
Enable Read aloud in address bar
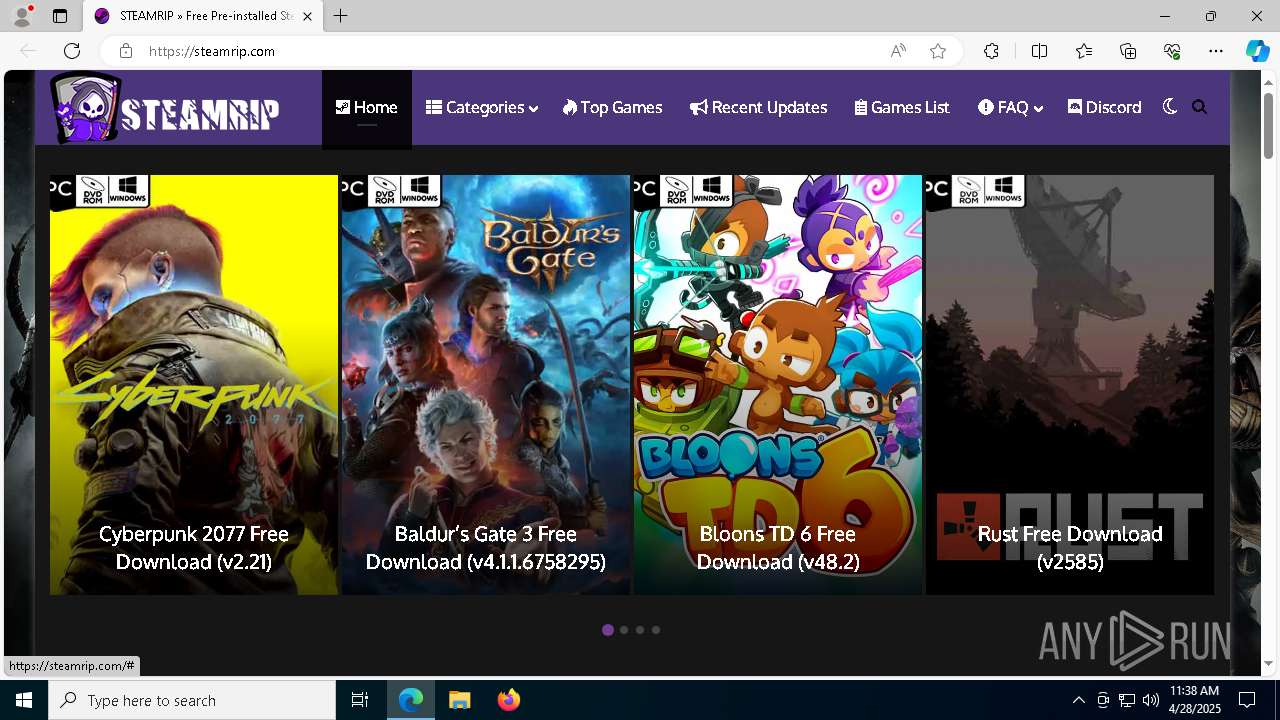point(898,51)
